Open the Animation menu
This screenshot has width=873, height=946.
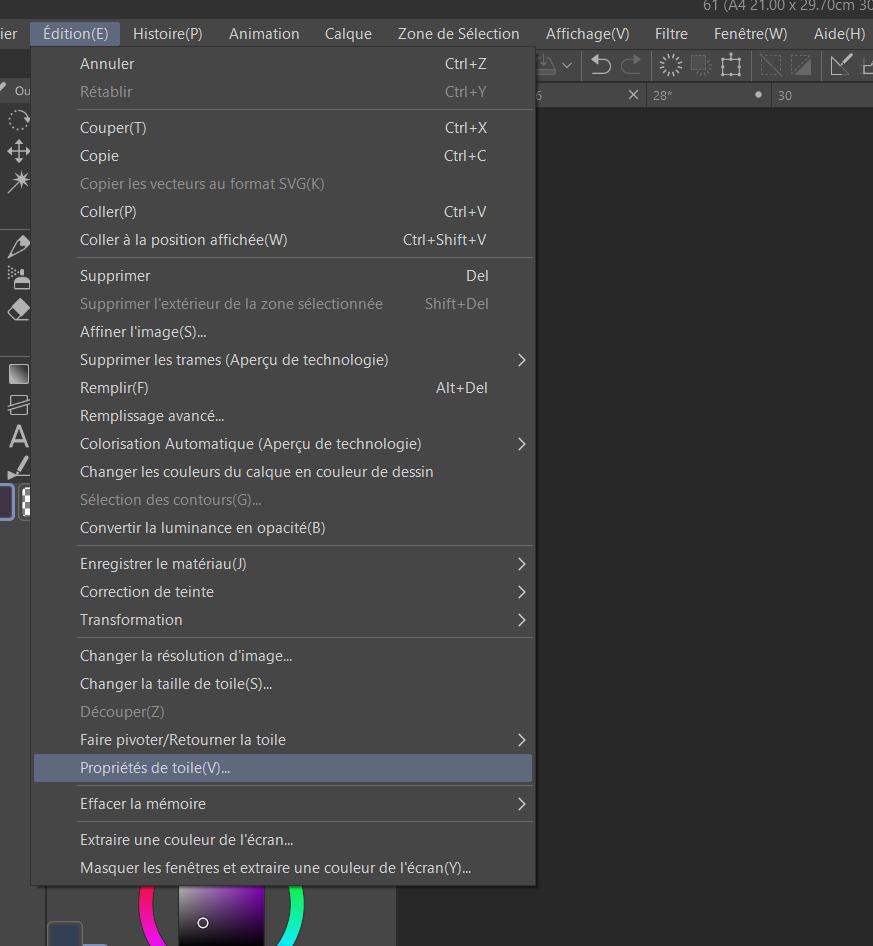point(264,34)
